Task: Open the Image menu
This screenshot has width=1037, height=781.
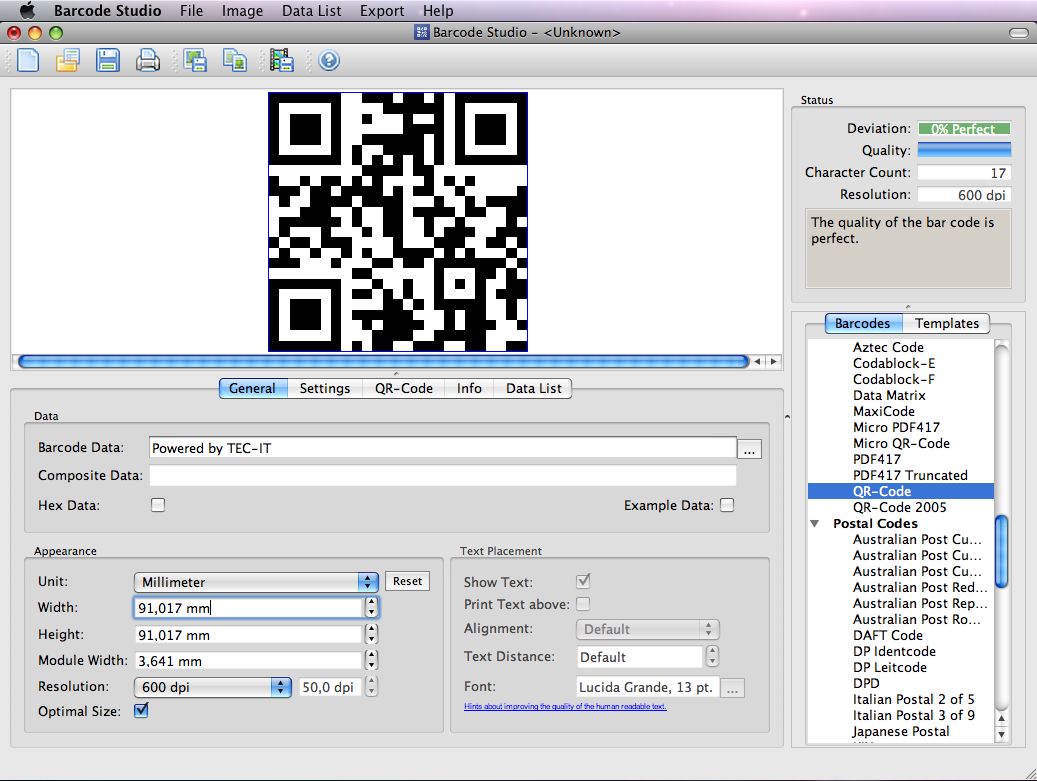Action: point(242,11)
